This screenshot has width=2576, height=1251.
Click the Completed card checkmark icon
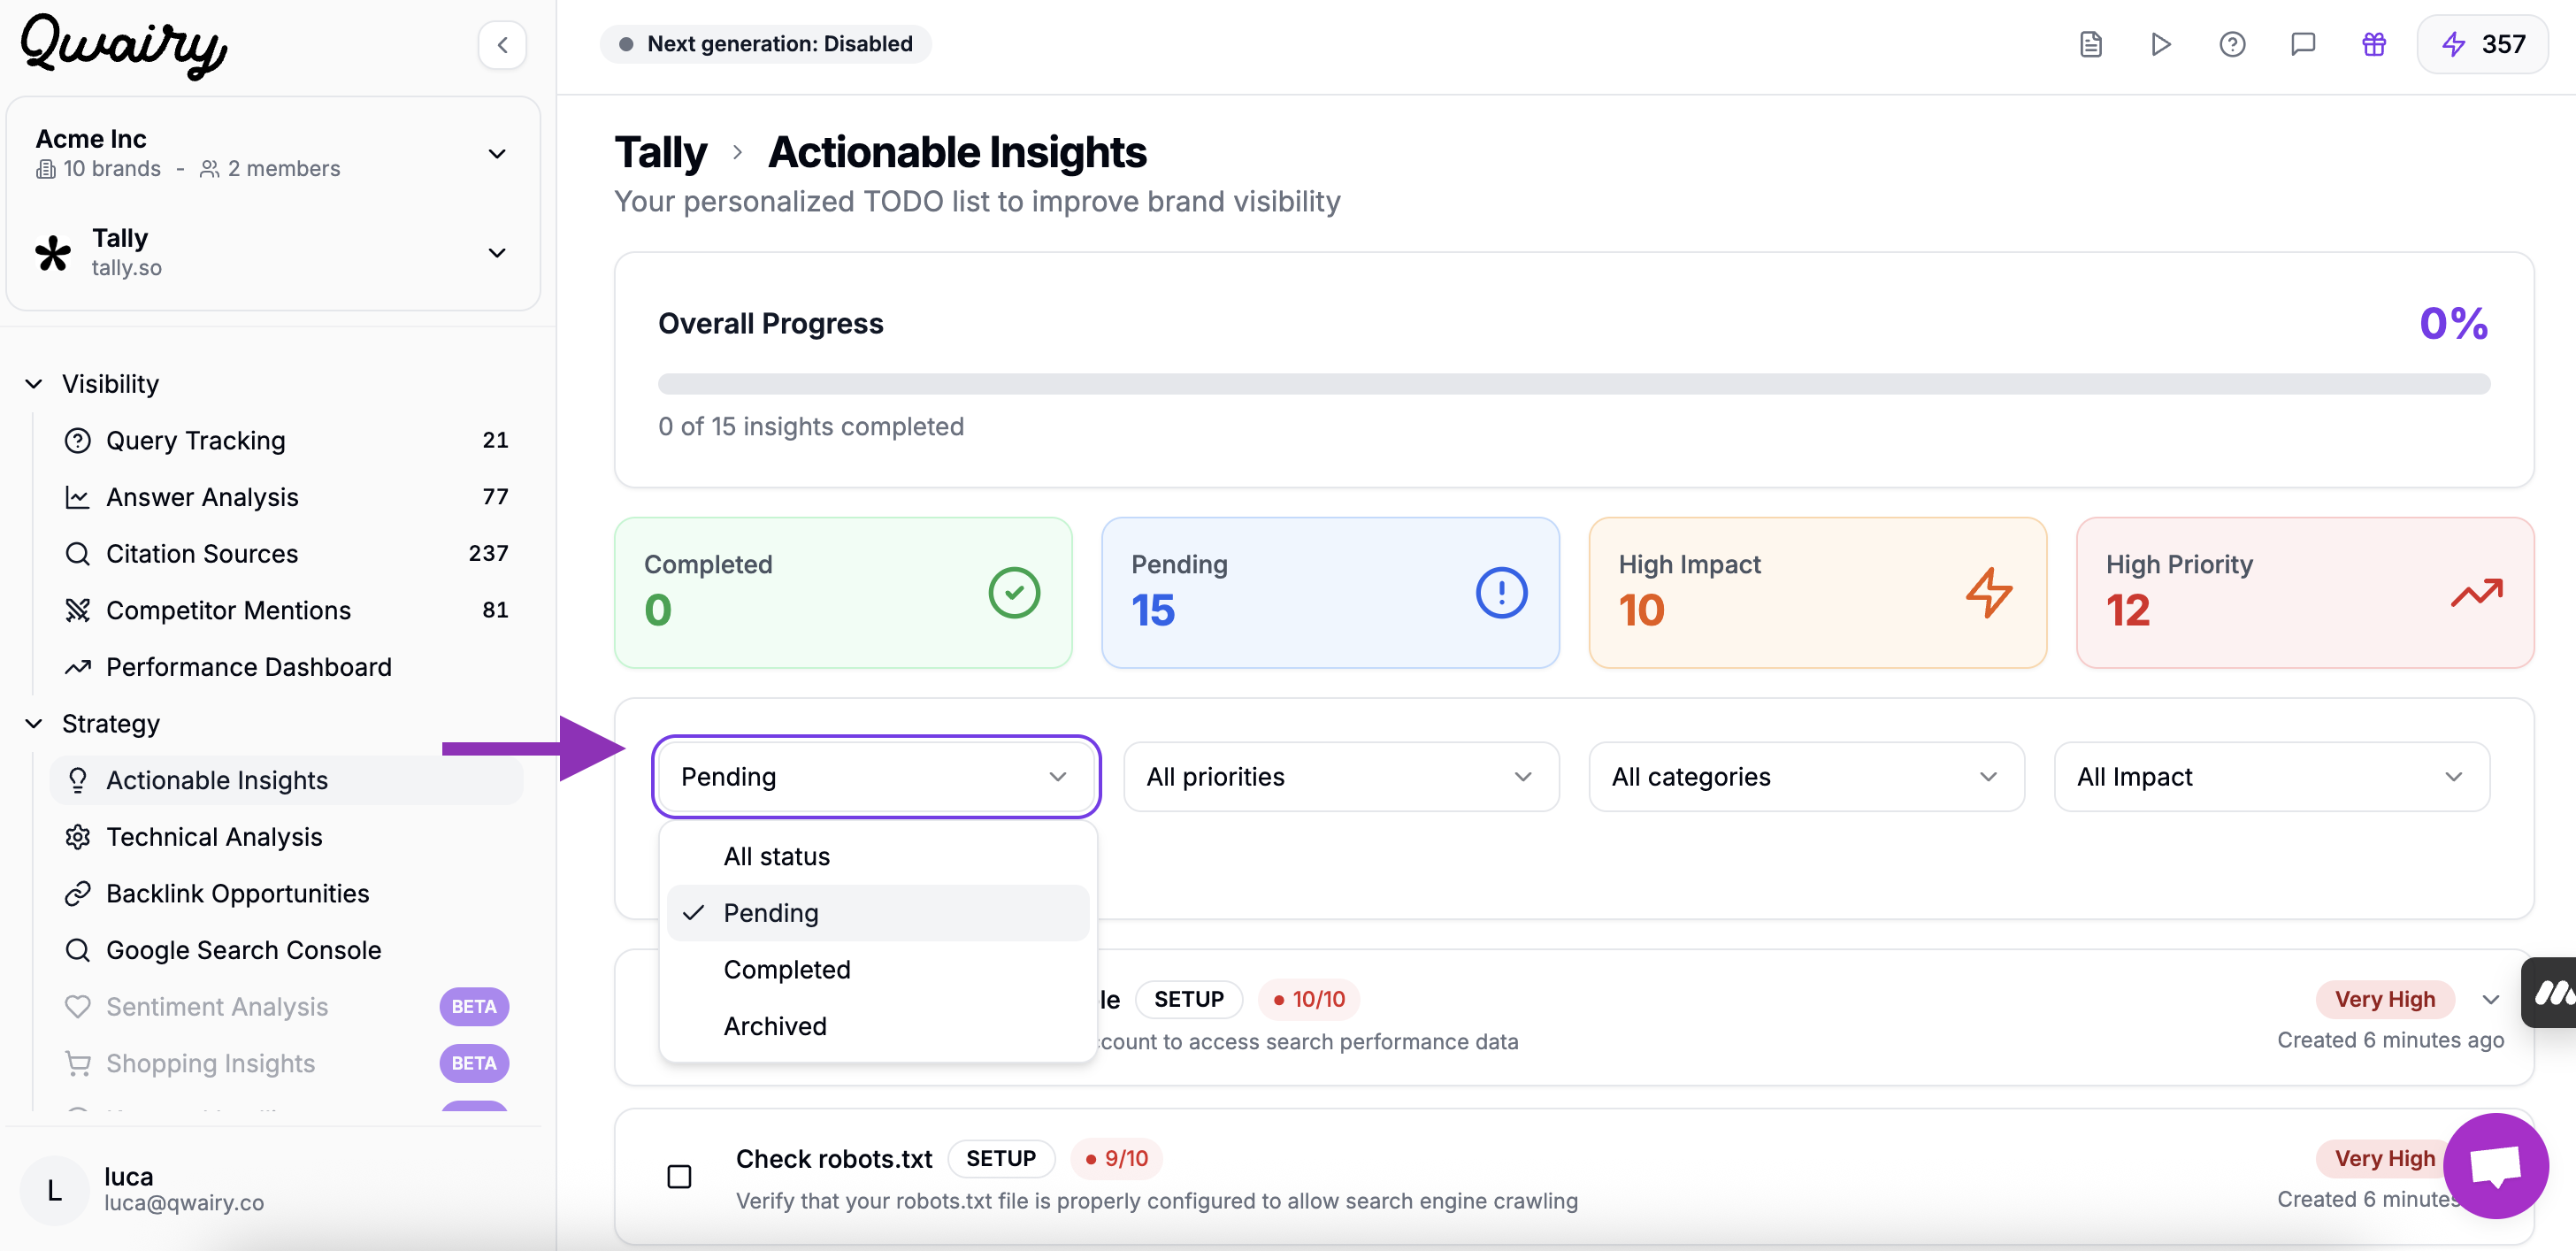pyautogui.click(x=1014, y=593)
